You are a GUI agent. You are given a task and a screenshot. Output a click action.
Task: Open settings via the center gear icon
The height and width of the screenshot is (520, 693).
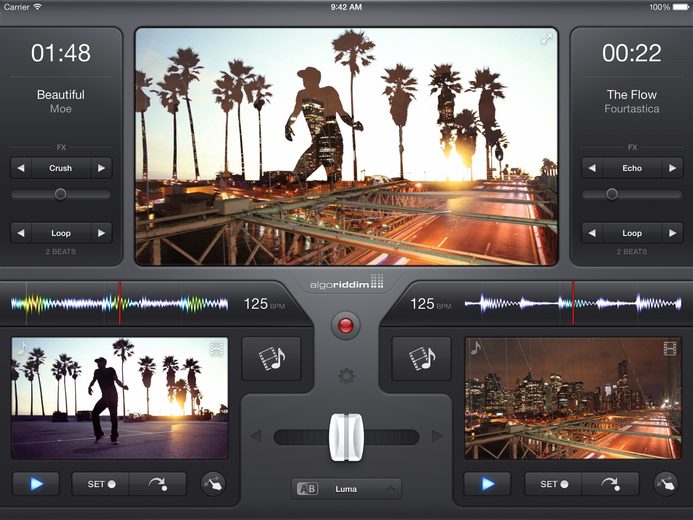click(346, 376)
